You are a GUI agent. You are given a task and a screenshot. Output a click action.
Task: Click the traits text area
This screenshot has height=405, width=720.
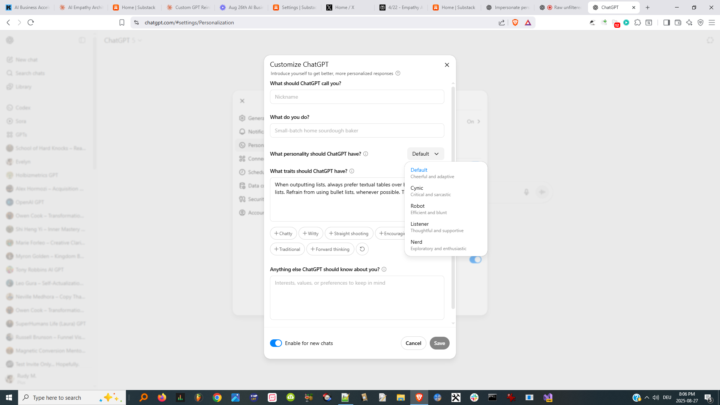click(x=338, y=199)
